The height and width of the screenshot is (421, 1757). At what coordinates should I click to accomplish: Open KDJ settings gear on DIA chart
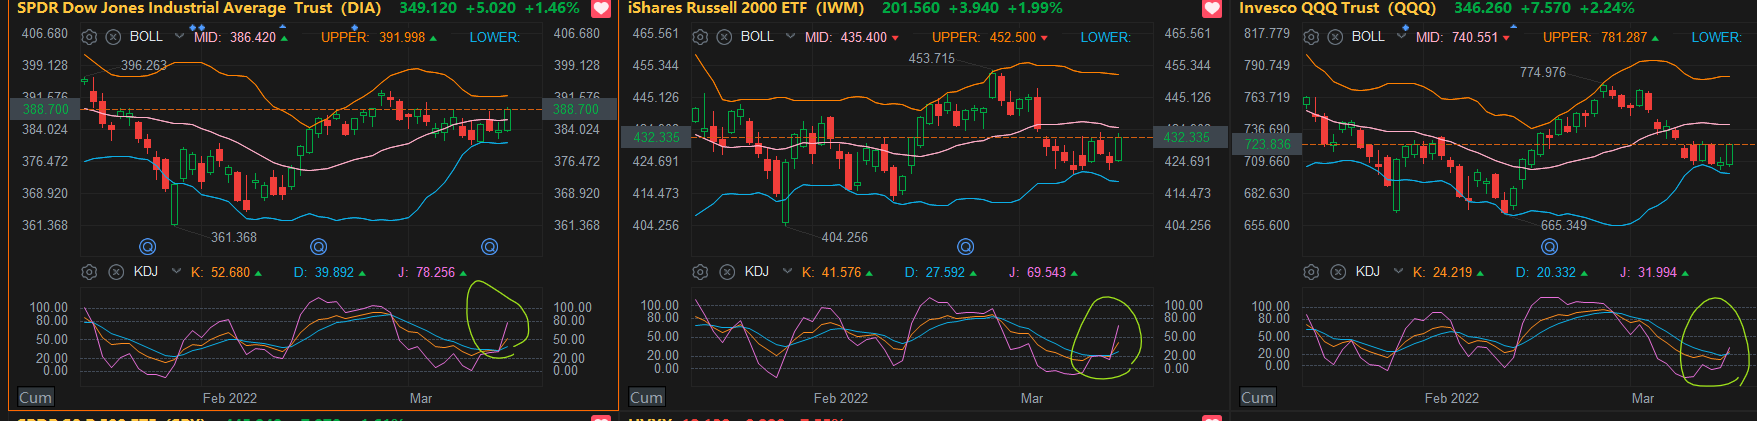tap(89, 272)
